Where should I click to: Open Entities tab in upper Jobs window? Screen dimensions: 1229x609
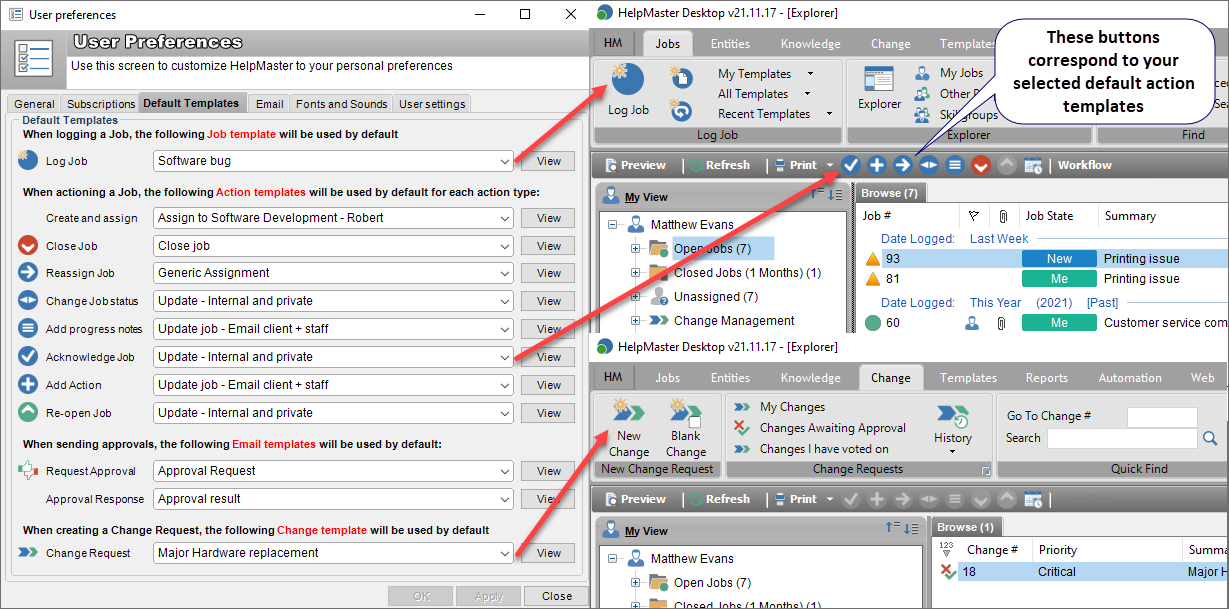pyautogui.click(x=730, y=44)
